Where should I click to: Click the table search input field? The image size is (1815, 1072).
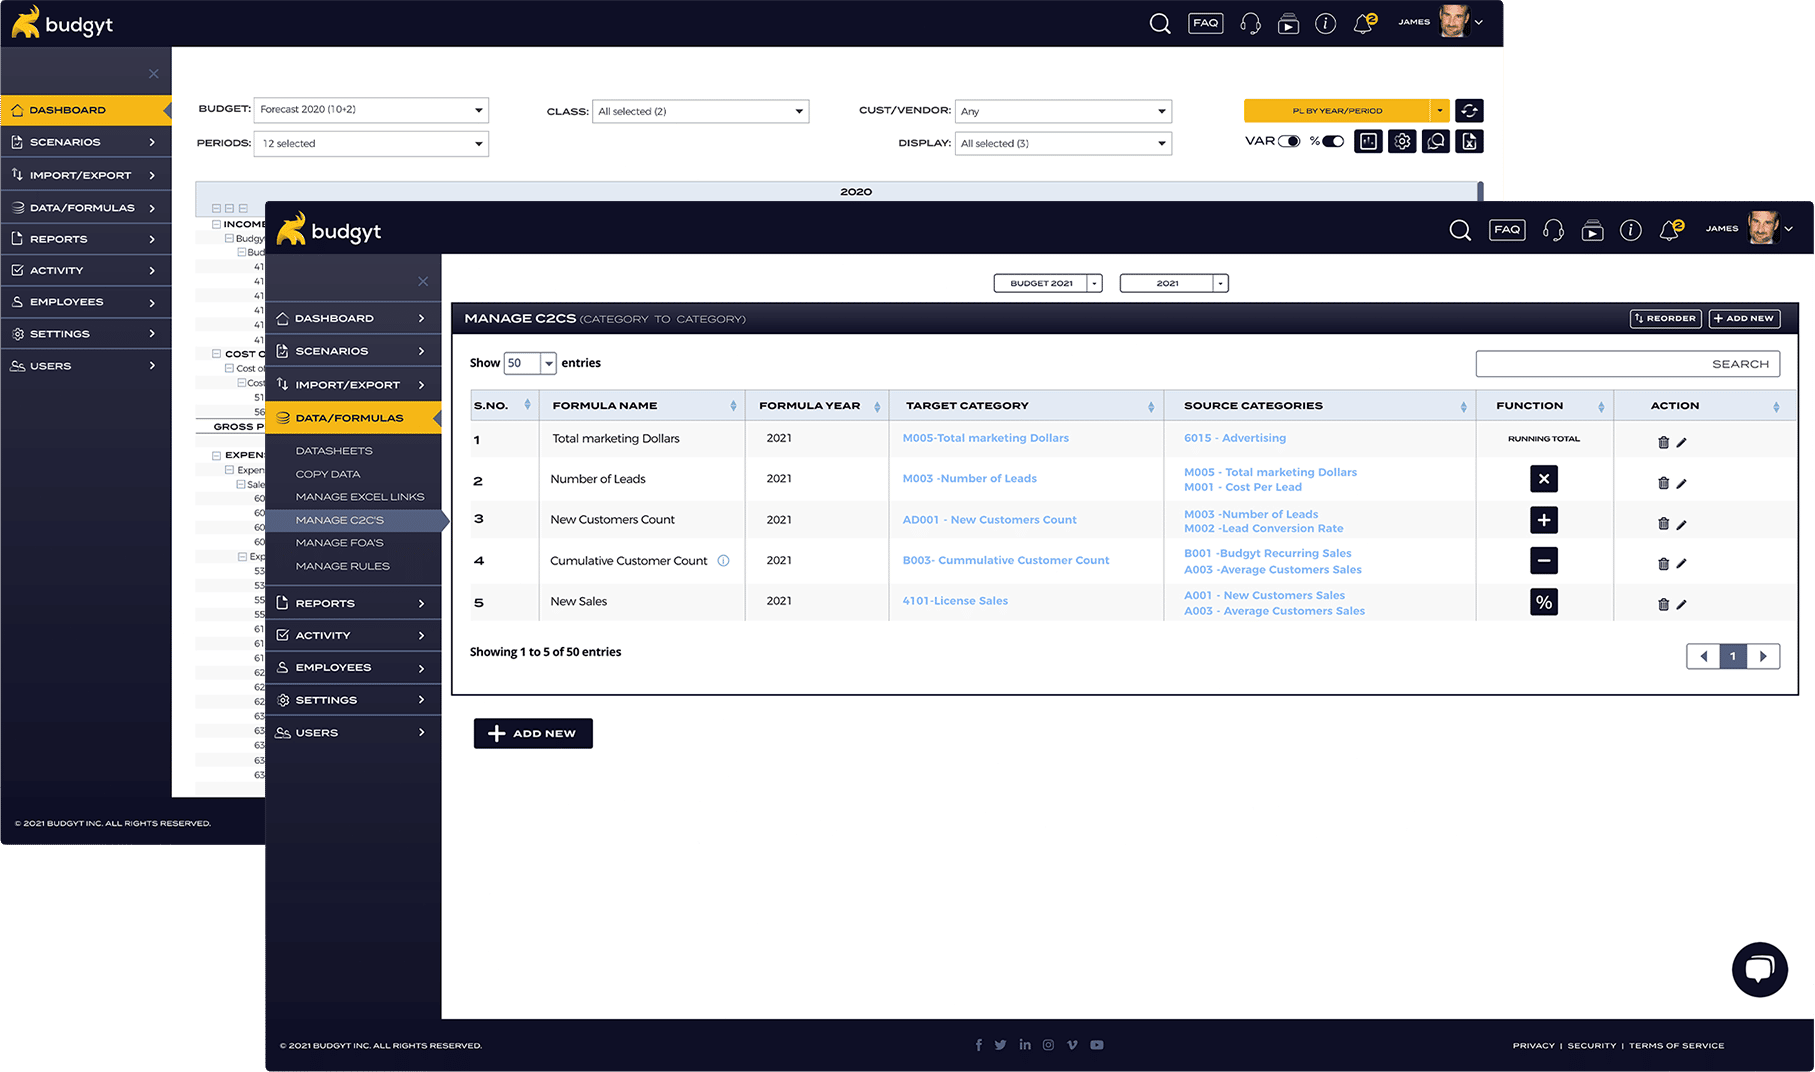tap(1628, 364)
